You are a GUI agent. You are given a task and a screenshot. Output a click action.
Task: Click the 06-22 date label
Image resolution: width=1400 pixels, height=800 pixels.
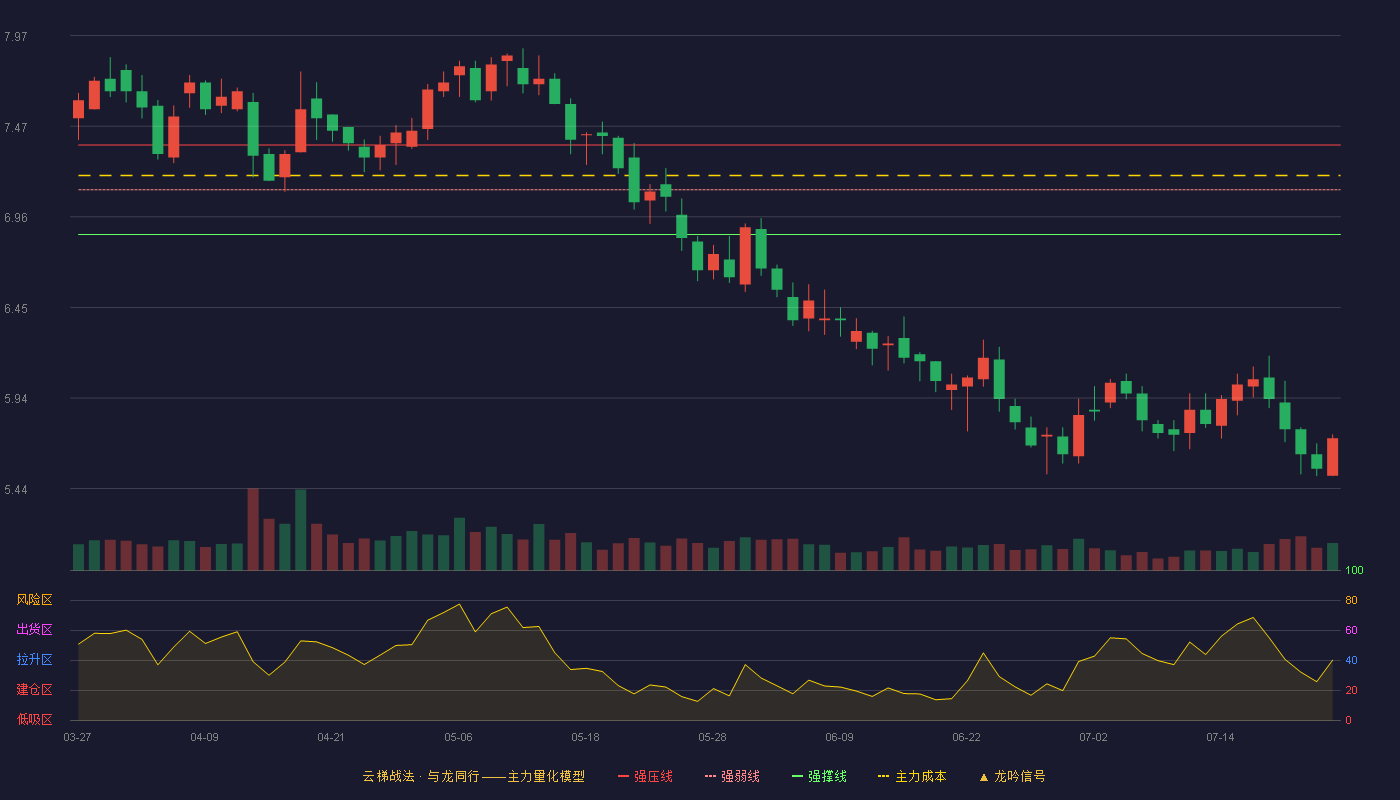pyautogui.click(x=966, y=737)
